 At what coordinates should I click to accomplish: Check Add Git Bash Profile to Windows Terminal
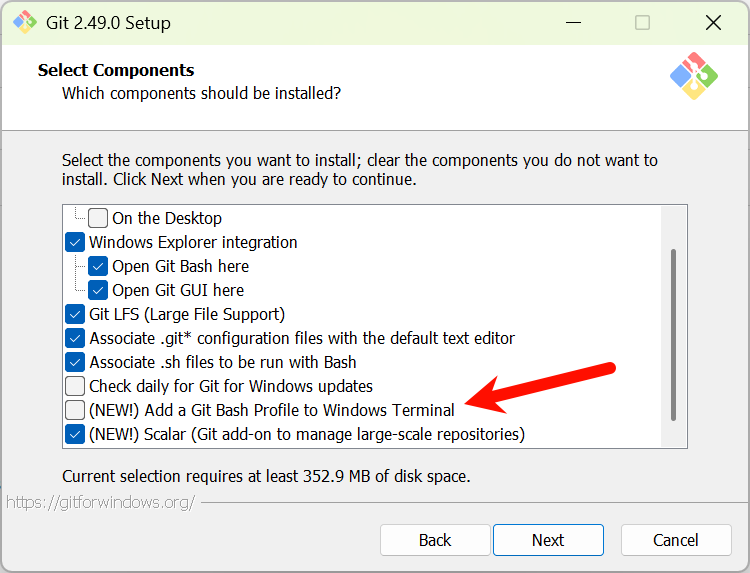75,410
